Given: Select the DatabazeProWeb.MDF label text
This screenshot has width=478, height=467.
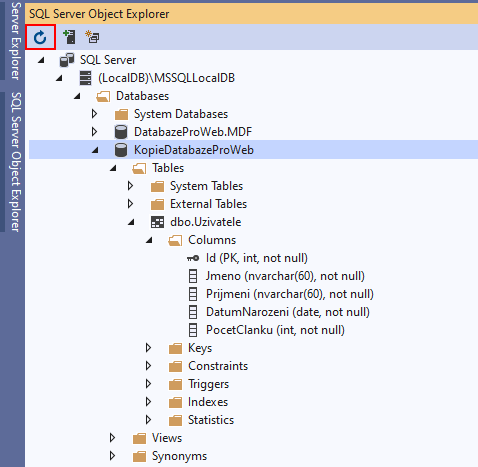Looking at the screenshot, I should pyautogui.click(x=193, y=132).
